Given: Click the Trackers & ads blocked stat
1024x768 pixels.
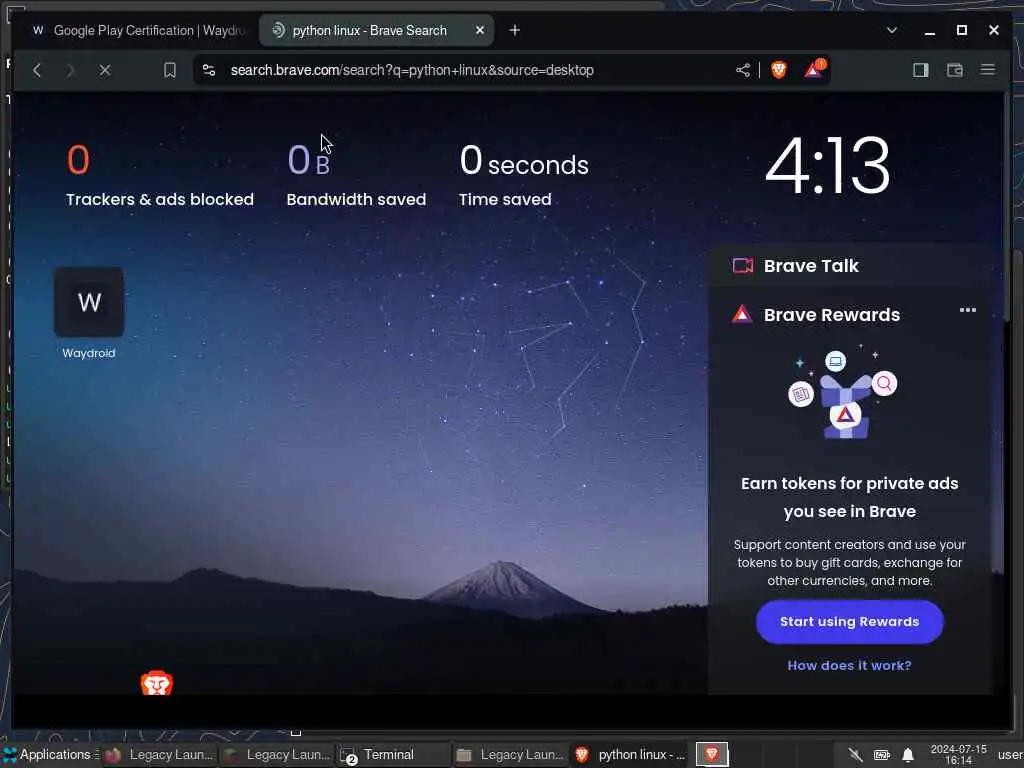Looking at the screenshot, I should pyautogui.click(x=159, y=175).
